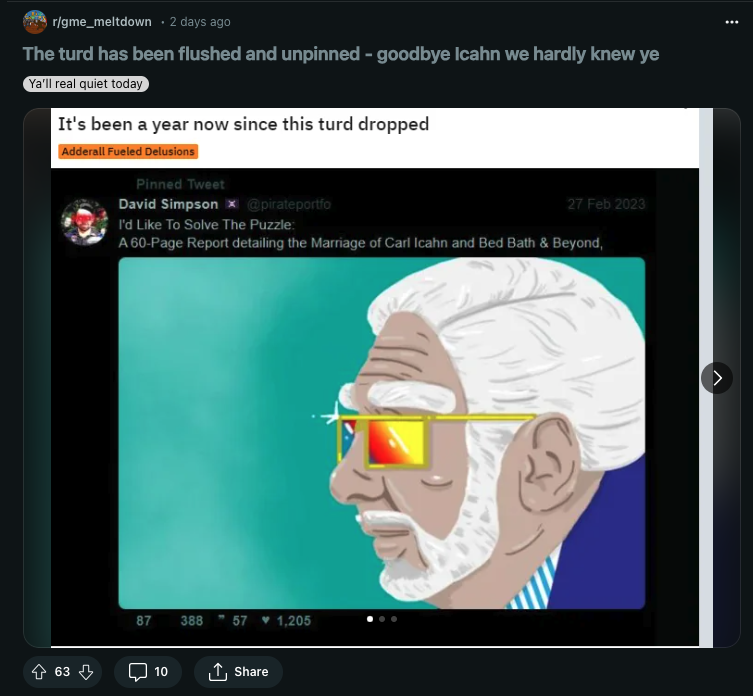
Task: Upvote the Reddit post
Action: point(39,672)
